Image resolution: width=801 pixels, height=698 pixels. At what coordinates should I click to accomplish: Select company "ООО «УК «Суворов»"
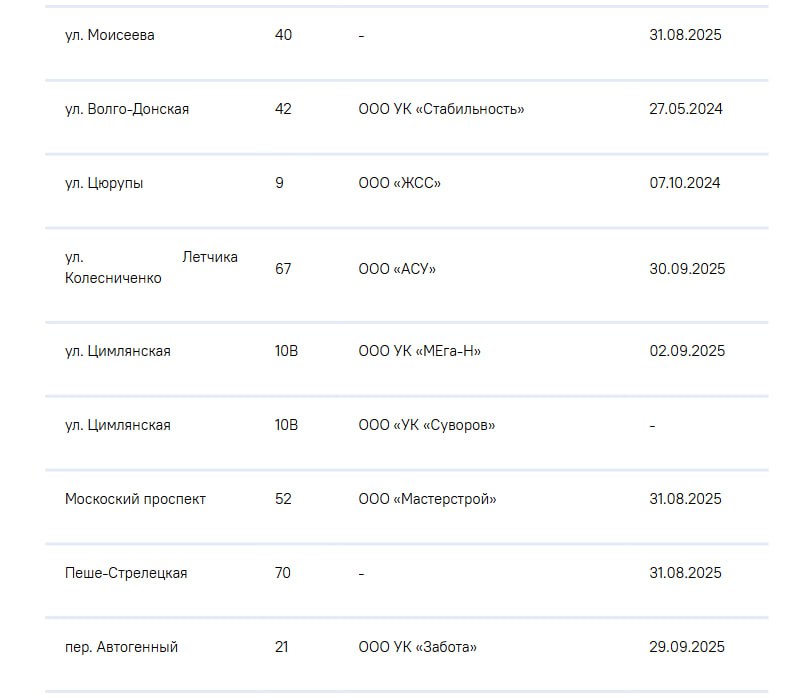pos(427,425)
